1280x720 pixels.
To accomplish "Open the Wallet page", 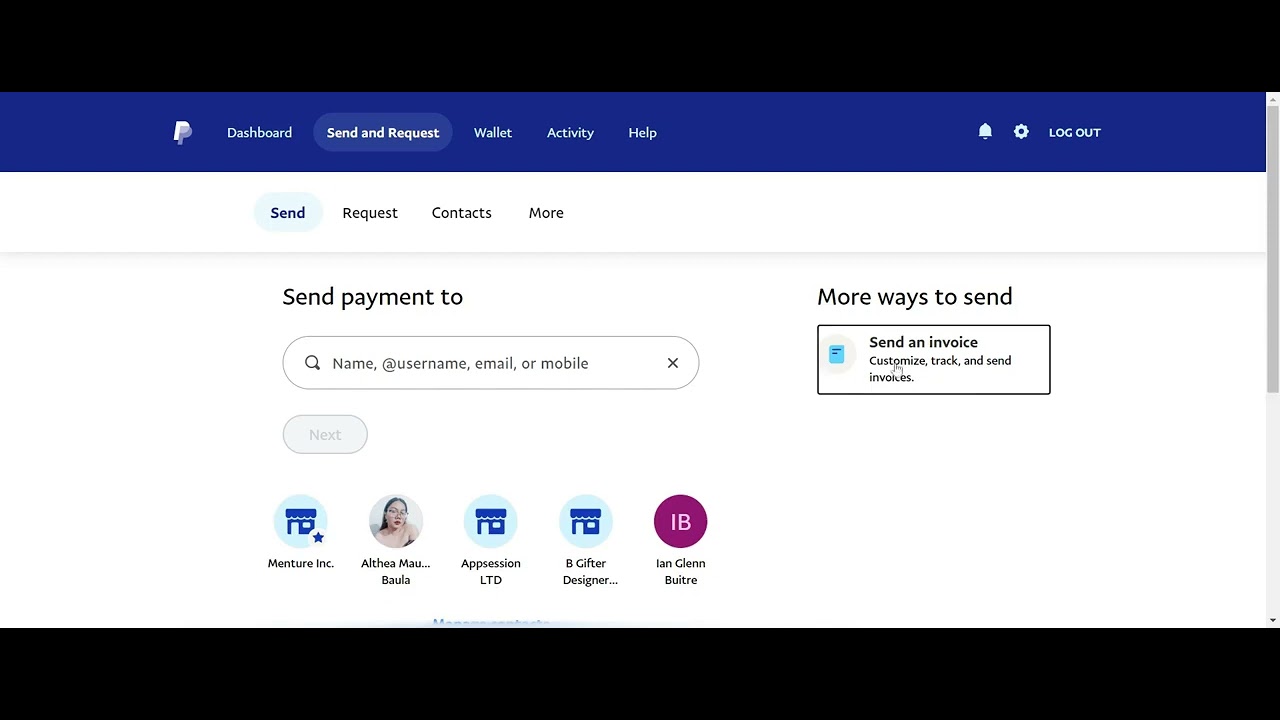I will point(493,132).
